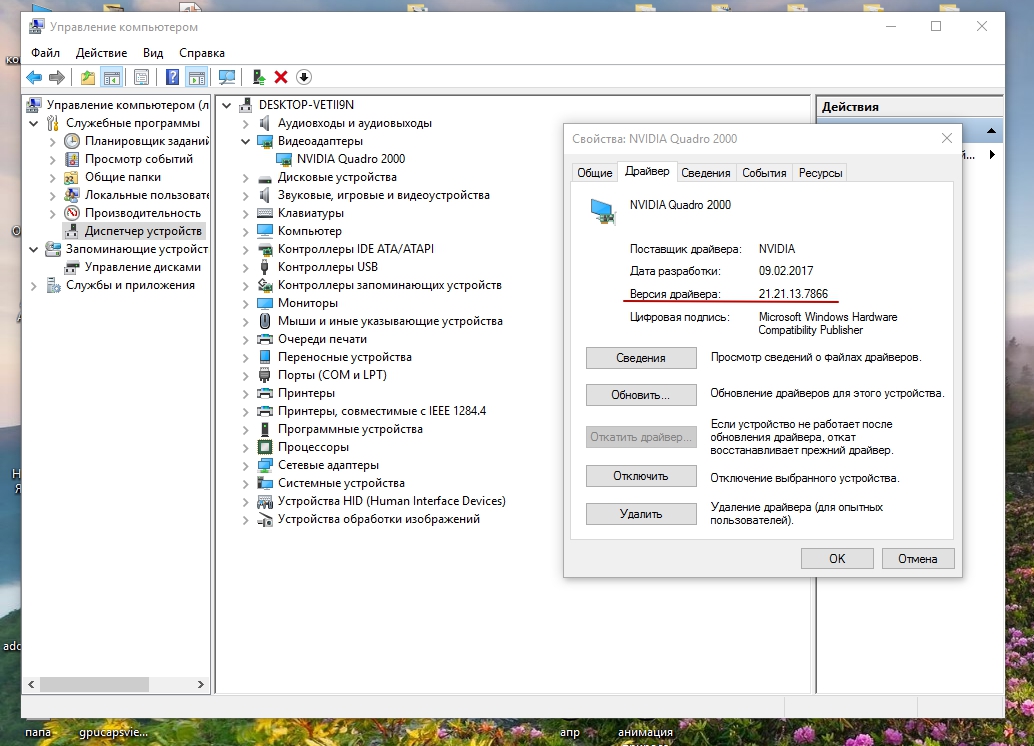The height and width of the screenshot is (746, 1034).
Task: Toggle the show/hide action pane icon
Action: (x=197, y=77)
